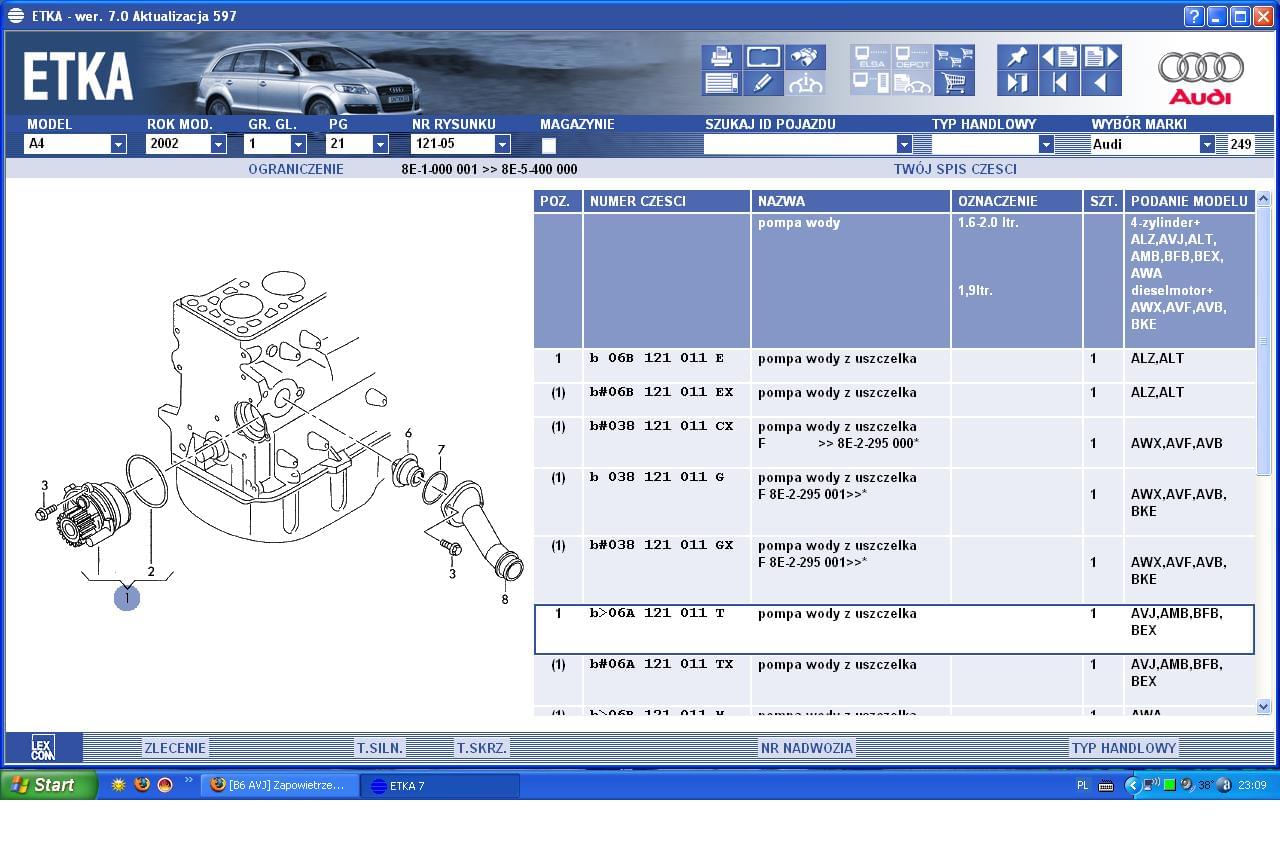Screen dimensions: 1280x862
Task: Open the ELSA link icon
Action: (x=870, y=57)
